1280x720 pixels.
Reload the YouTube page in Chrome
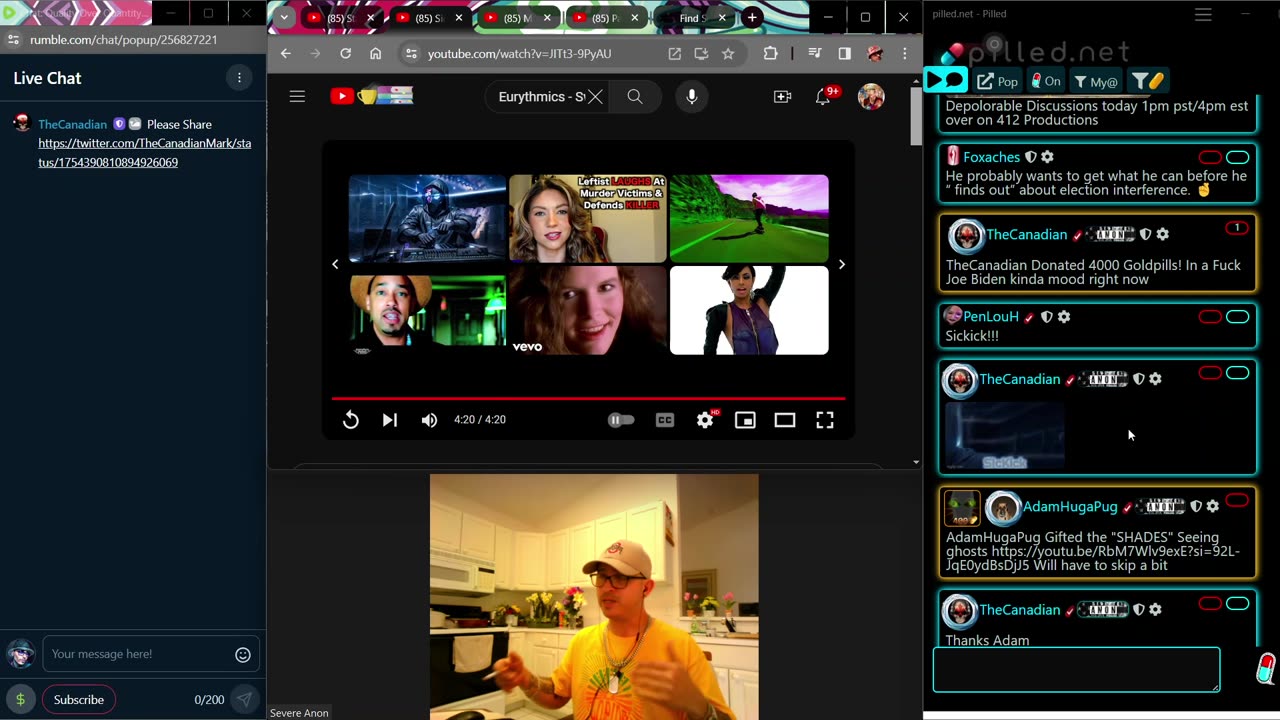pyautogui.click(x=345, y=53)
